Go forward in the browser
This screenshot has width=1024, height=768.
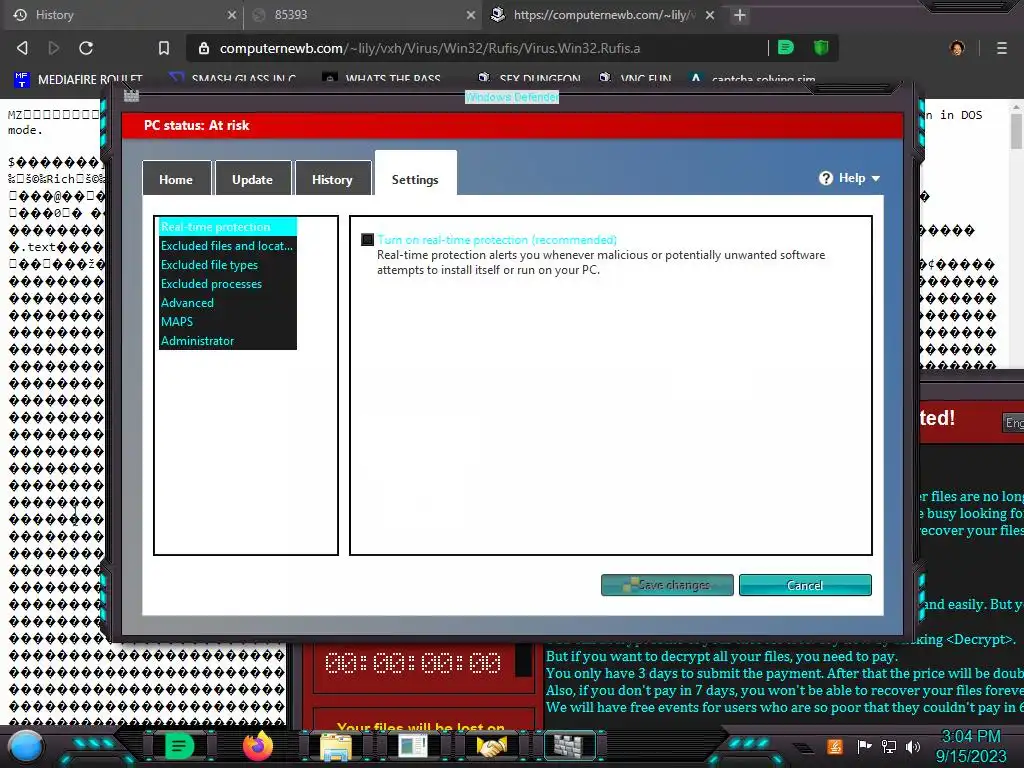pyautogui.click(x=54, y=48)
